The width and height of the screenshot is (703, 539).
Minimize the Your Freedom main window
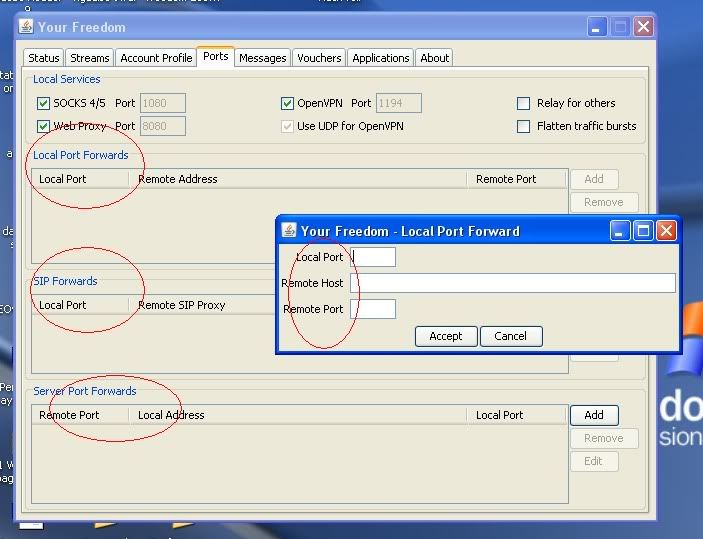click(597, 27)
